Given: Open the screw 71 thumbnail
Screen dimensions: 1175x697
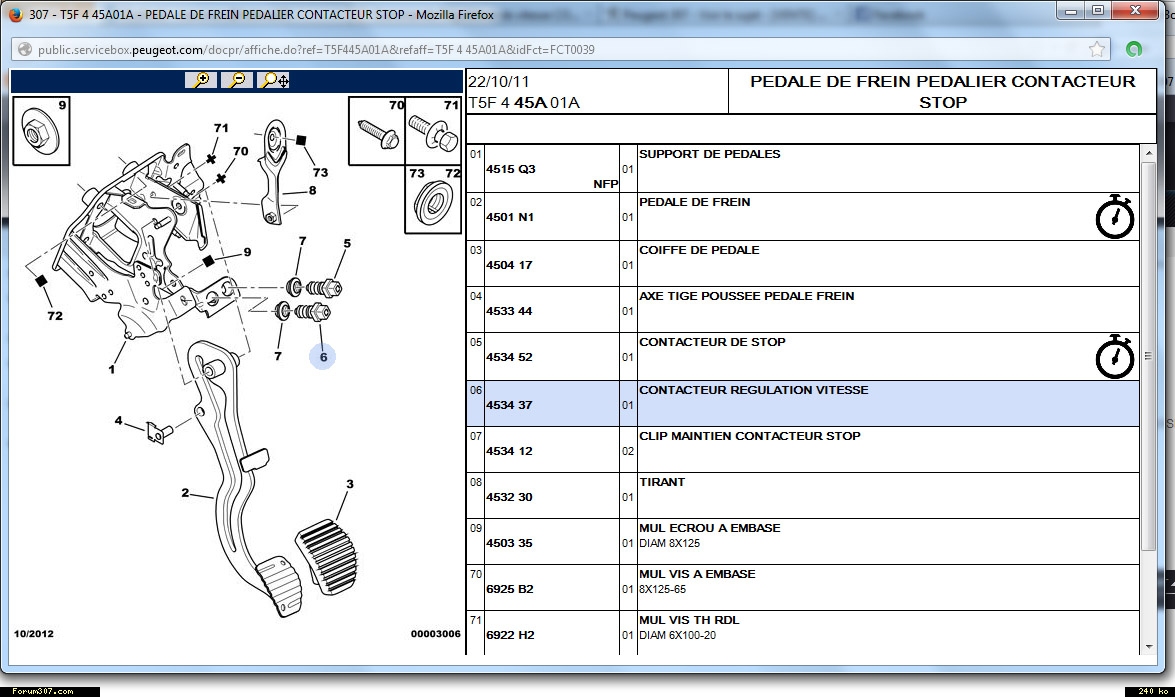Looking at the screenshot, I should (433, 131).
